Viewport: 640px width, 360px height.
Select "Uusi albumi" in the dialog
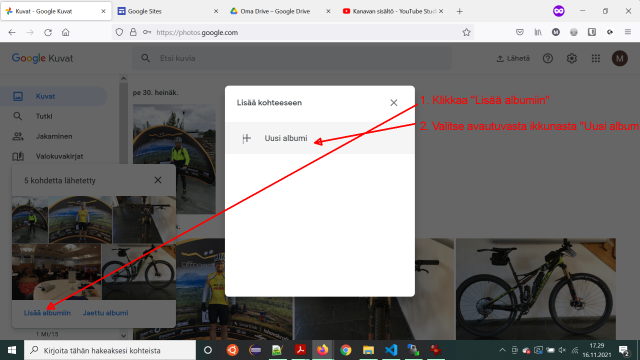[320, 138]
